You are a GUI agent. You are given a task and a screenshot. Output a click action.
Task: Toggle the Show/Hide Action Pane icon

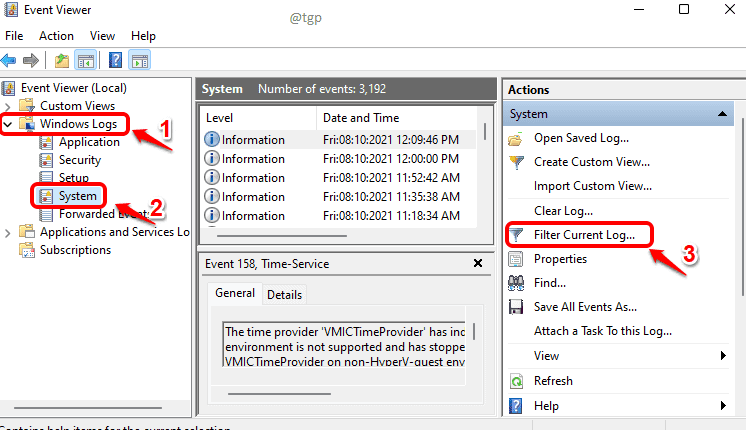140,60
